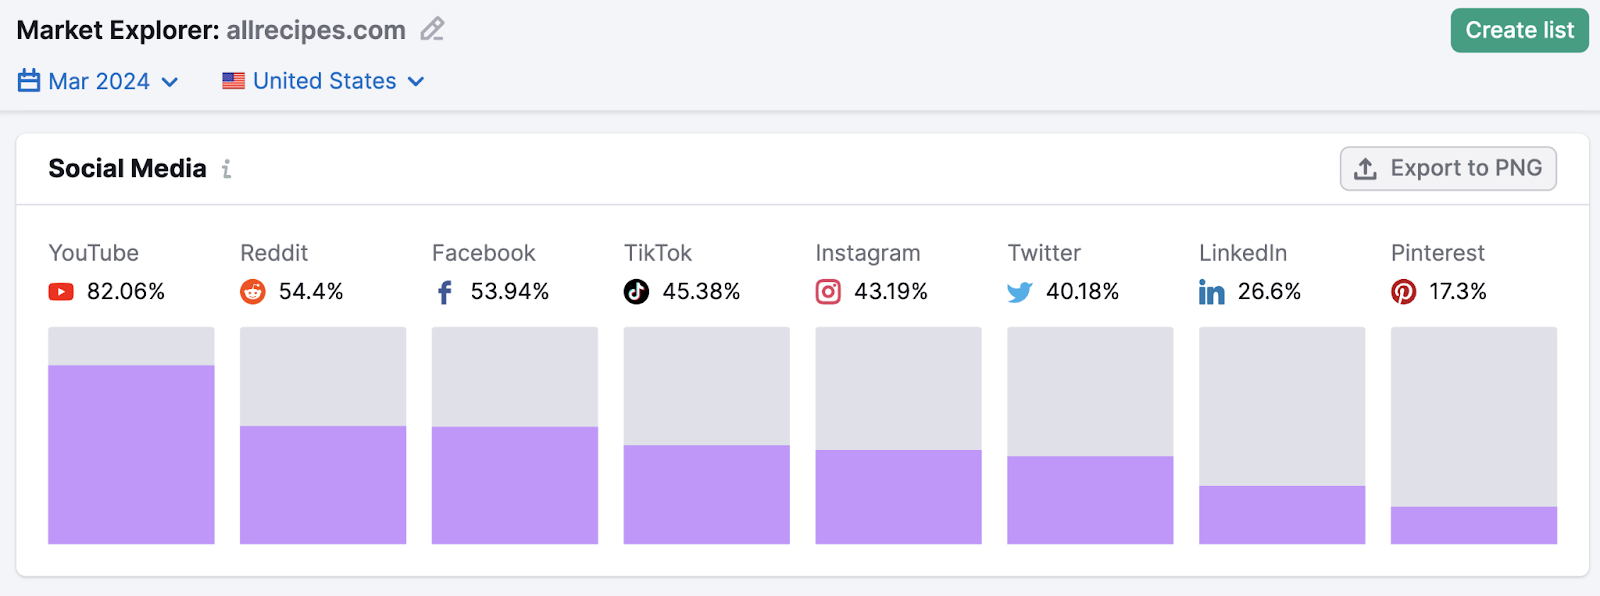Click the LinkedIn icon
The image size is (1600, 596).
click(x=1211, y=292)
